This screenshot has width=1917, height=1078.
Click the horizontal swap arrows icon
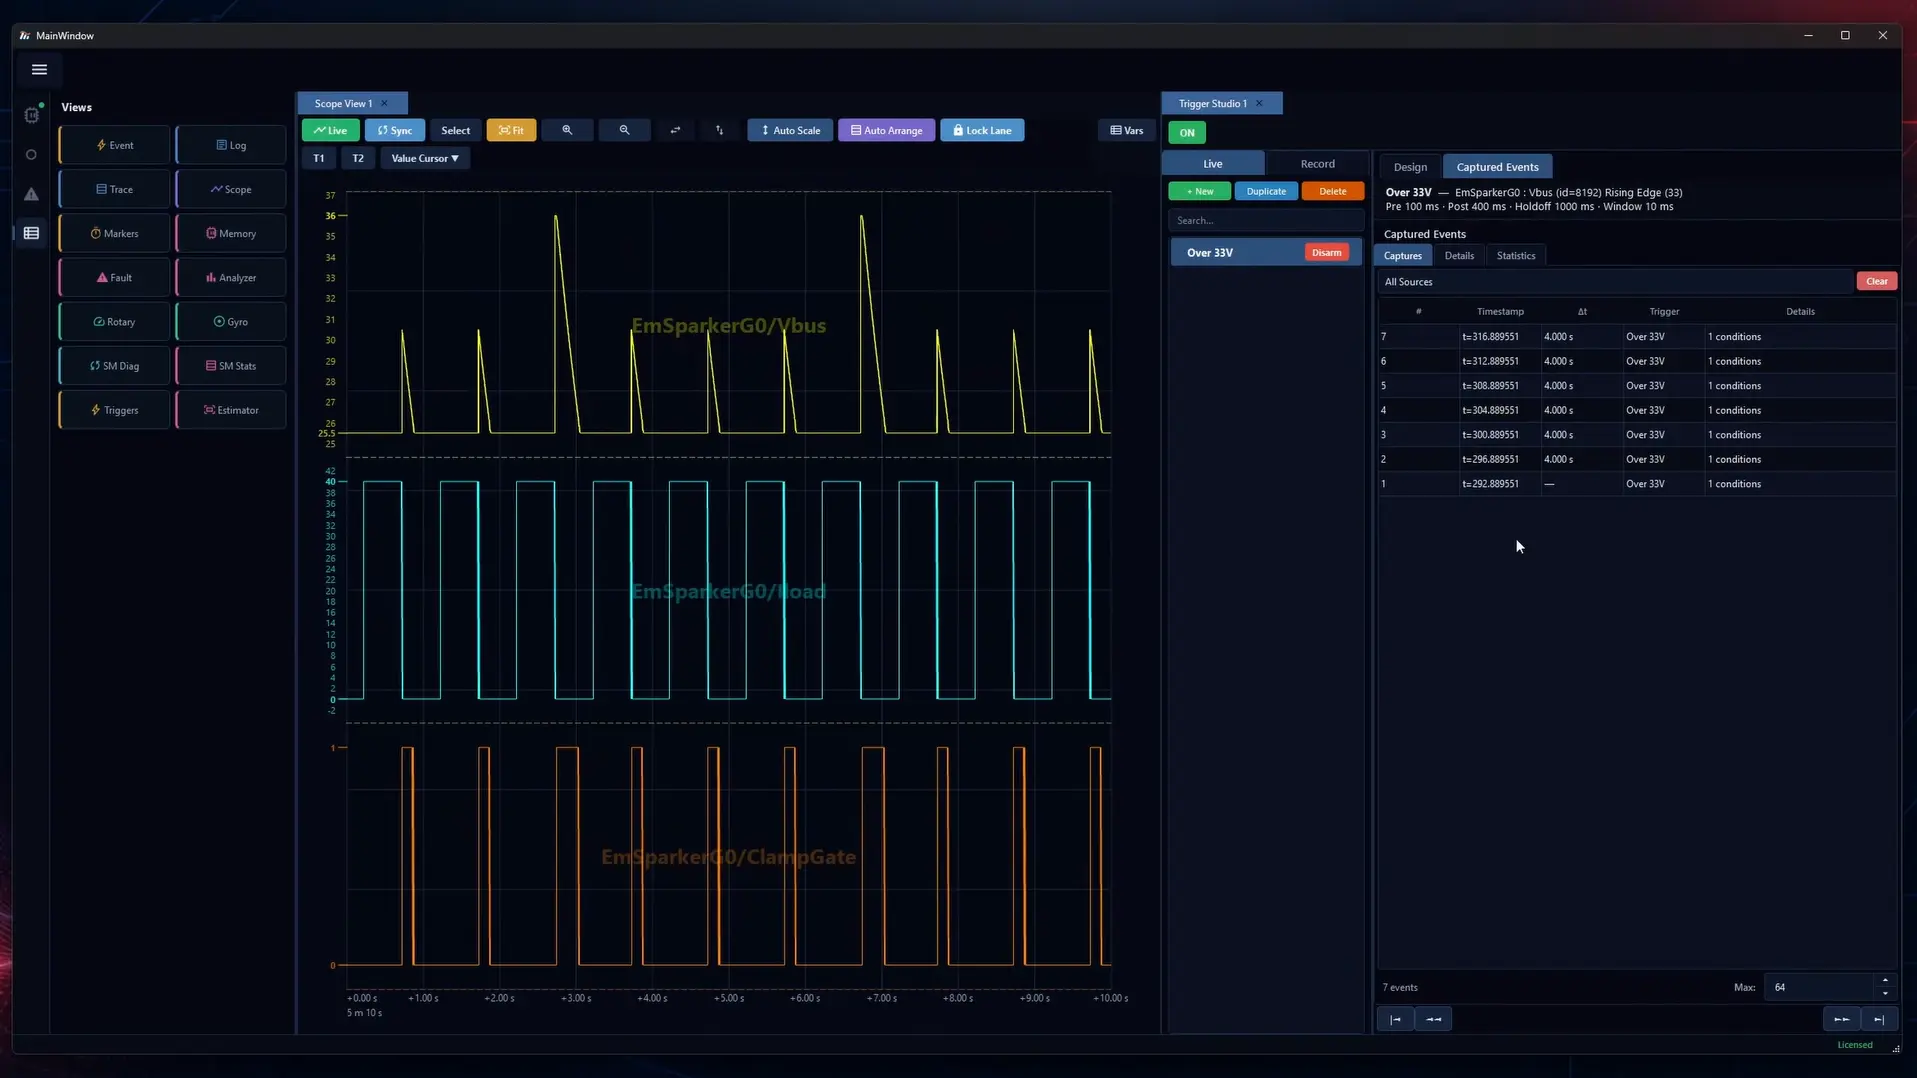(675, 130)
